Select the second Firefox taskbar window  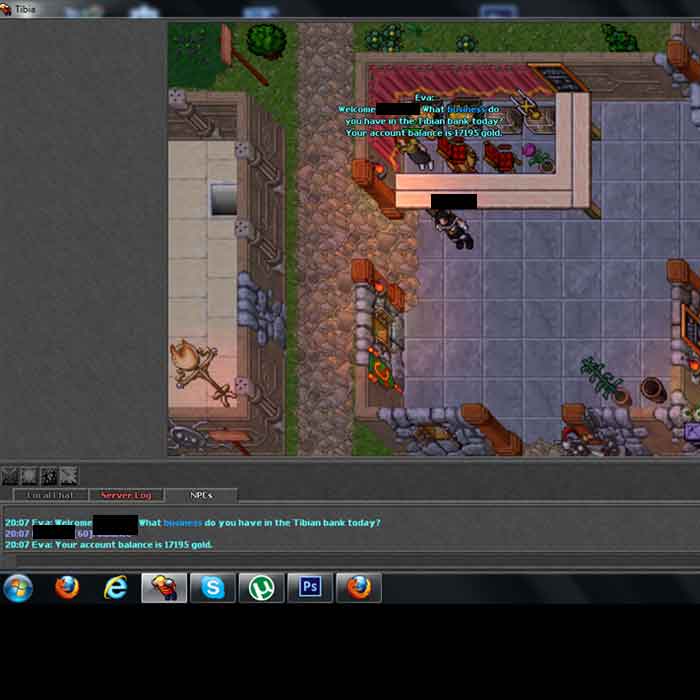click(x=358, y=588)
